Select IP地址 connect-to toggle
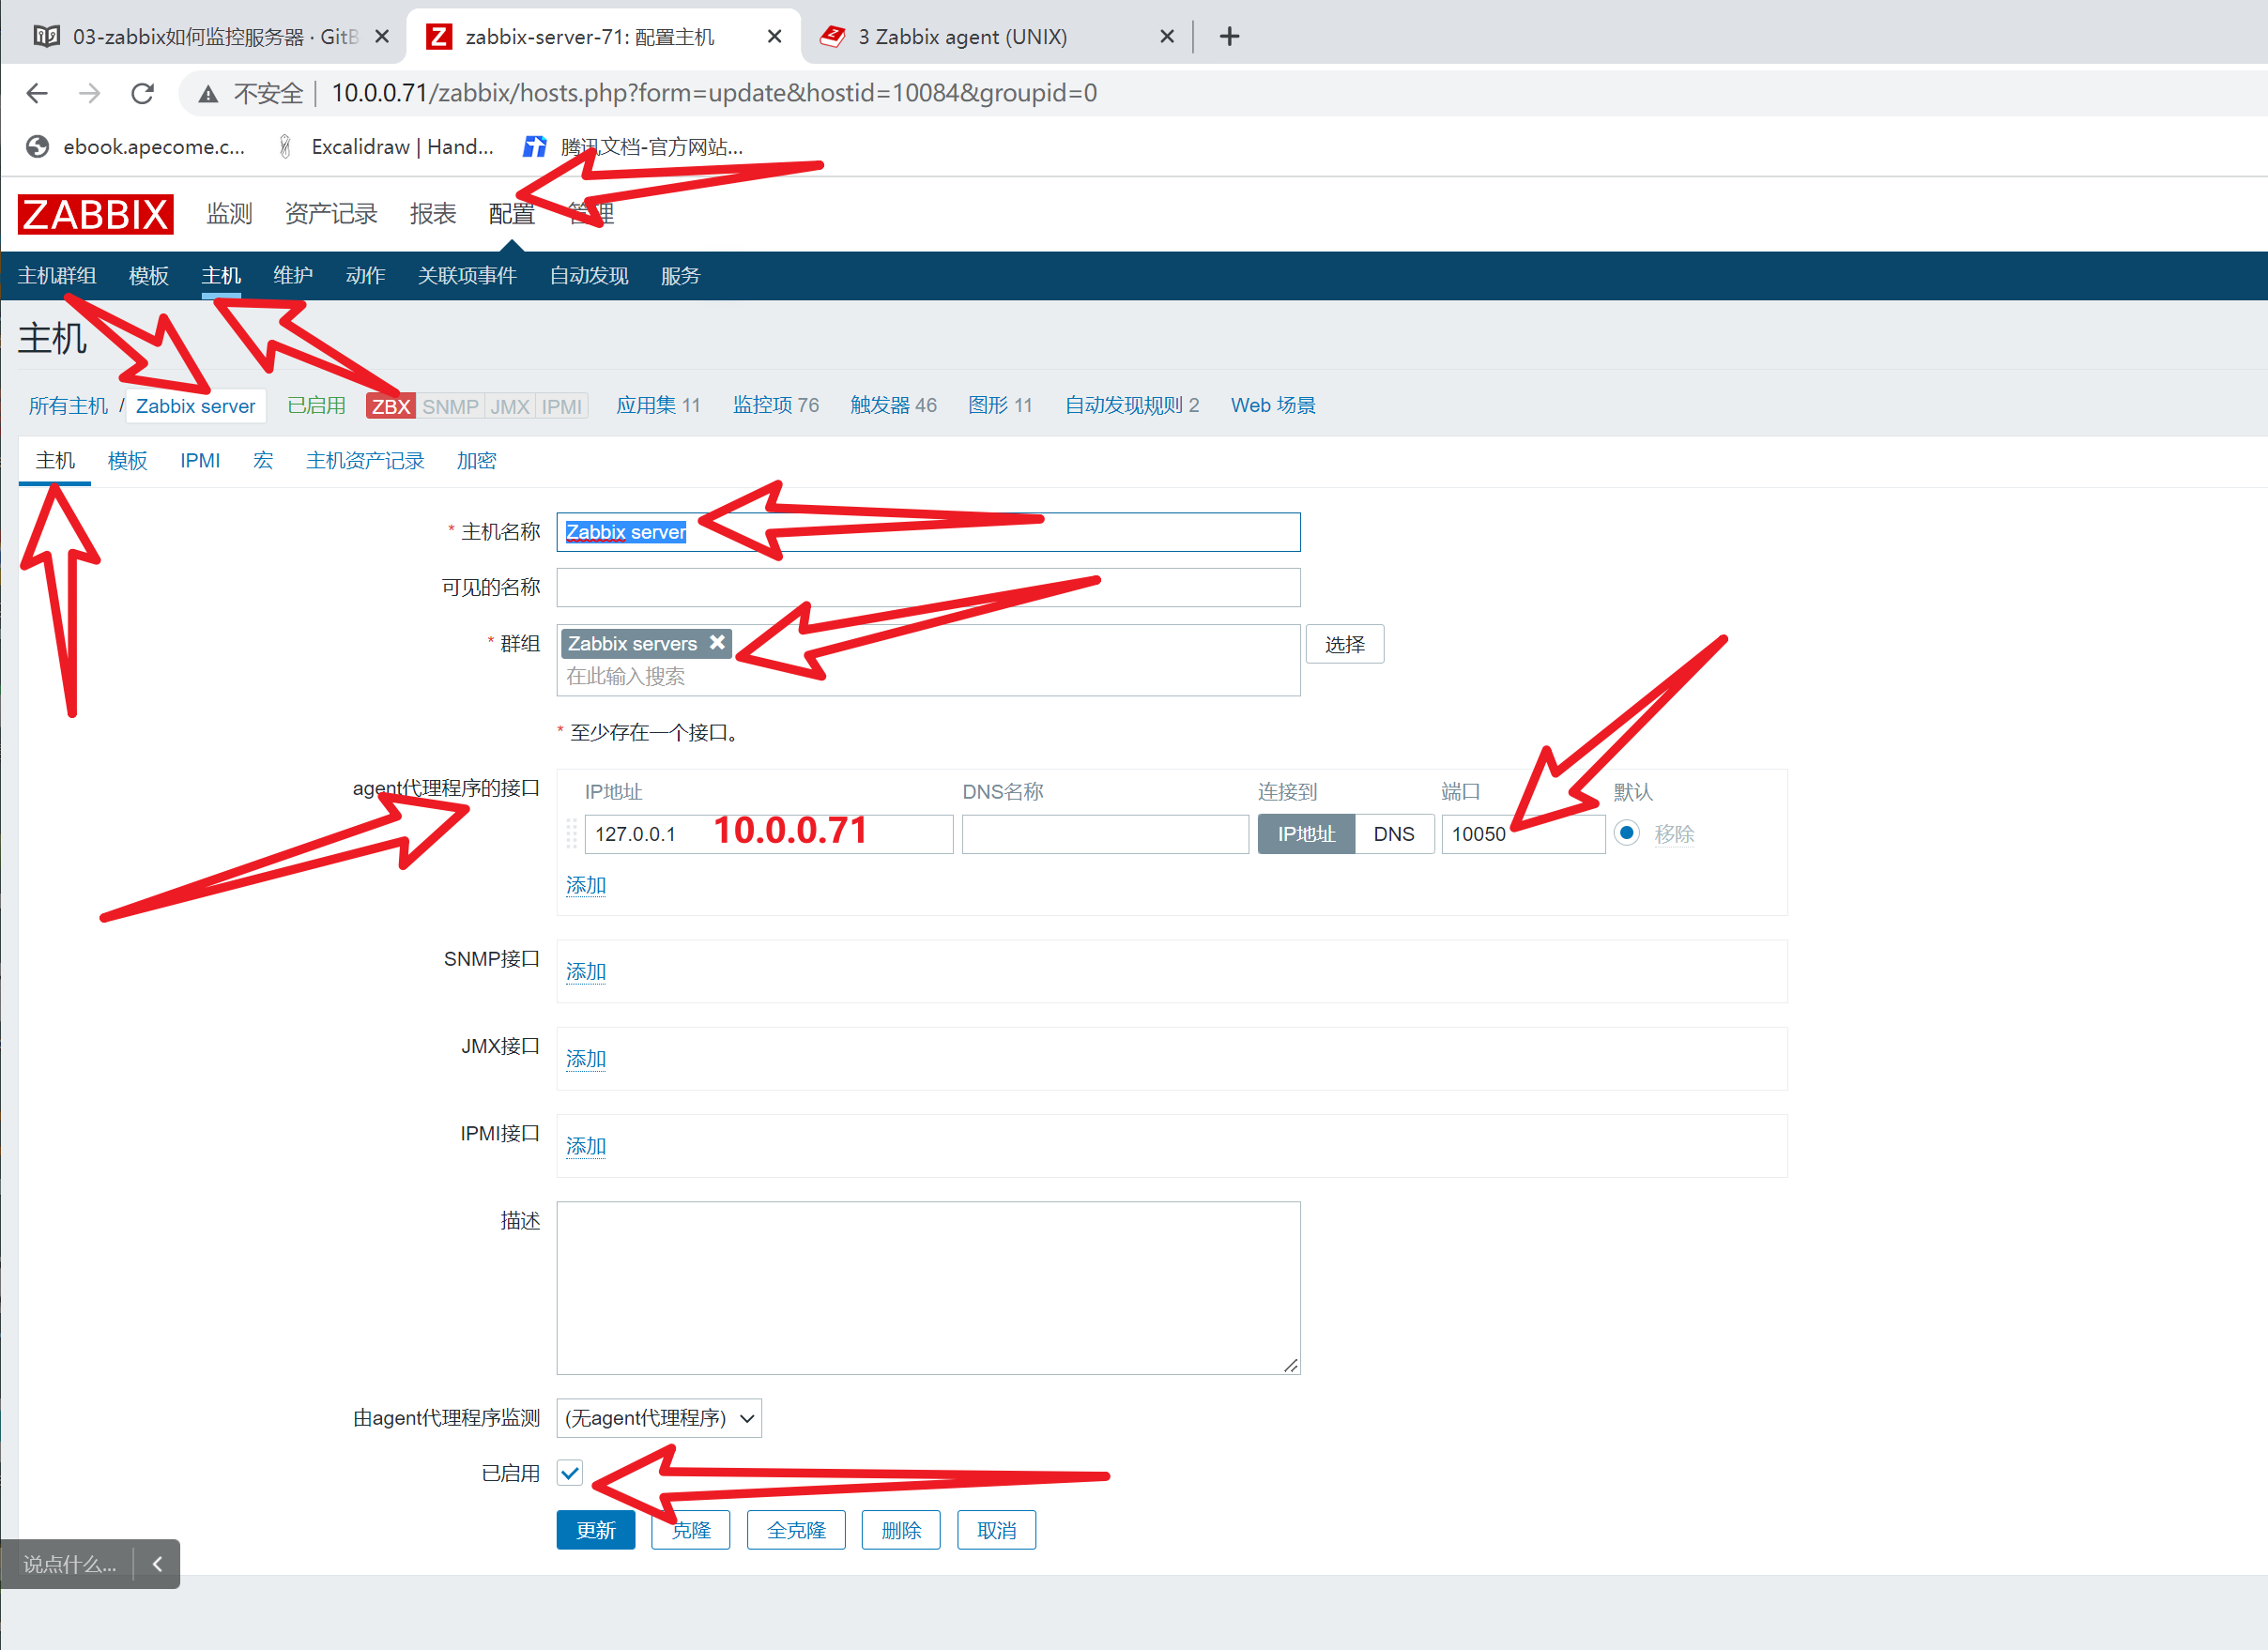This screenshot has height=1650, width=2268. 1306,834
